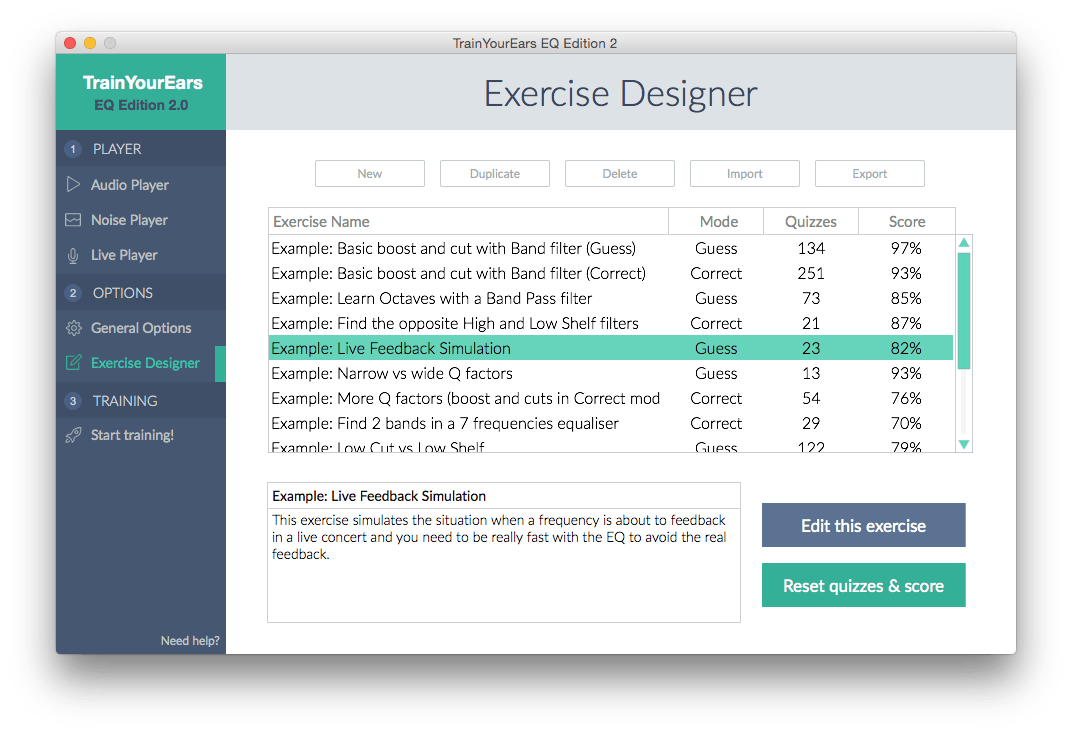Sort exercises by the Score column header

(906, 221)
